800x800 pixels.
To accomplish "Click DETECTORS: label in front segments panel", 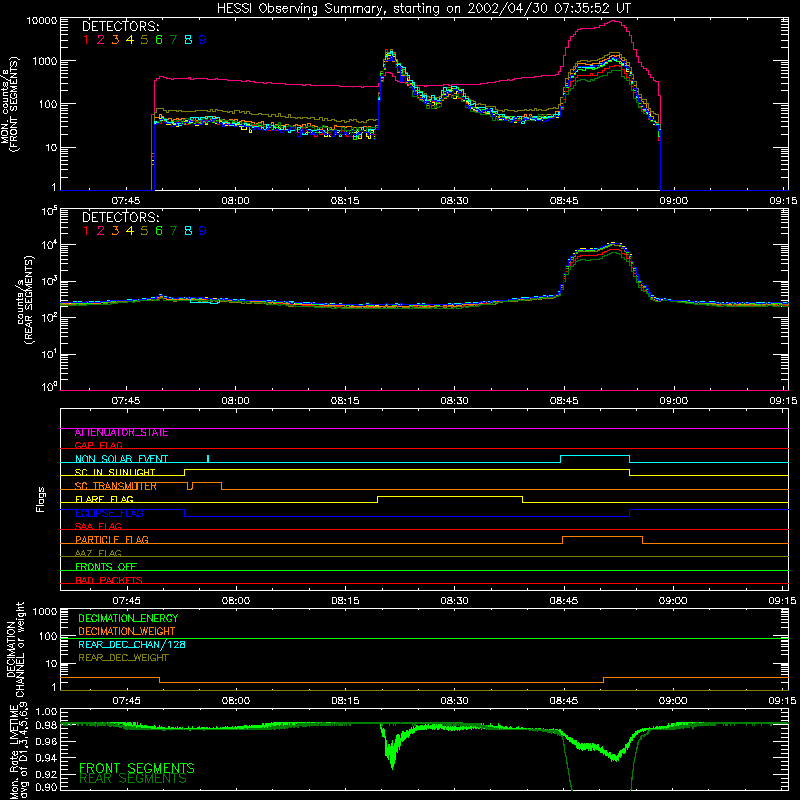I will point(121,27).
